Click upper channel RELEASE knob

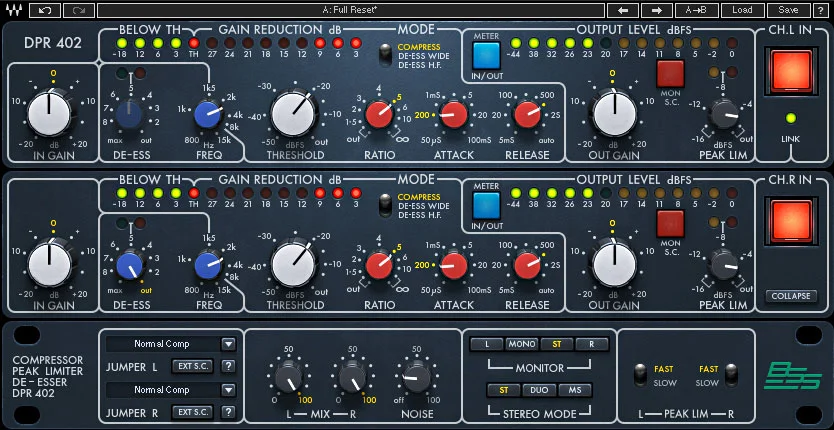point(528,115)
